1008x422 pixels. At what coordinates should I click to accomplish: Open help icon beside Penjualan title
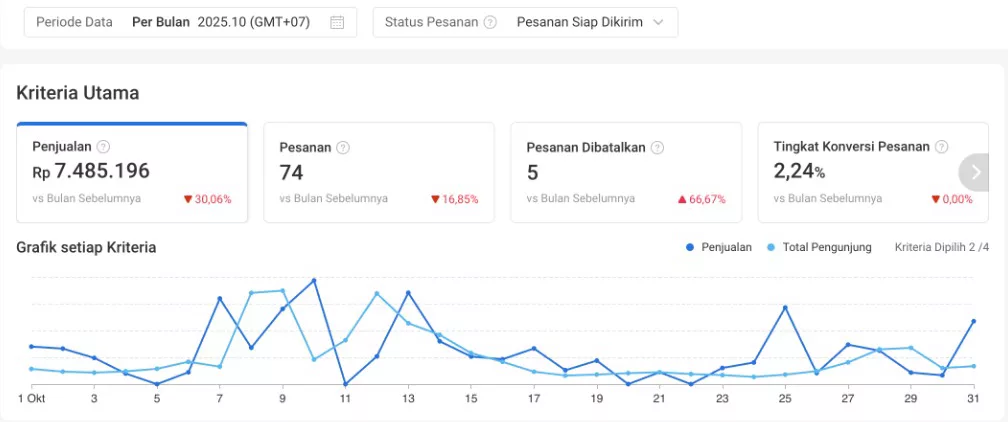pos(103,147)
